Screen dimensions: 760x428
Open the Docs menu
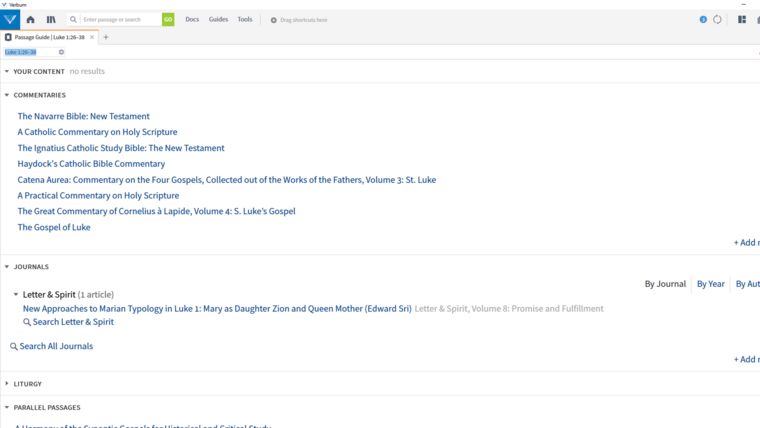(x=192, y=19)
